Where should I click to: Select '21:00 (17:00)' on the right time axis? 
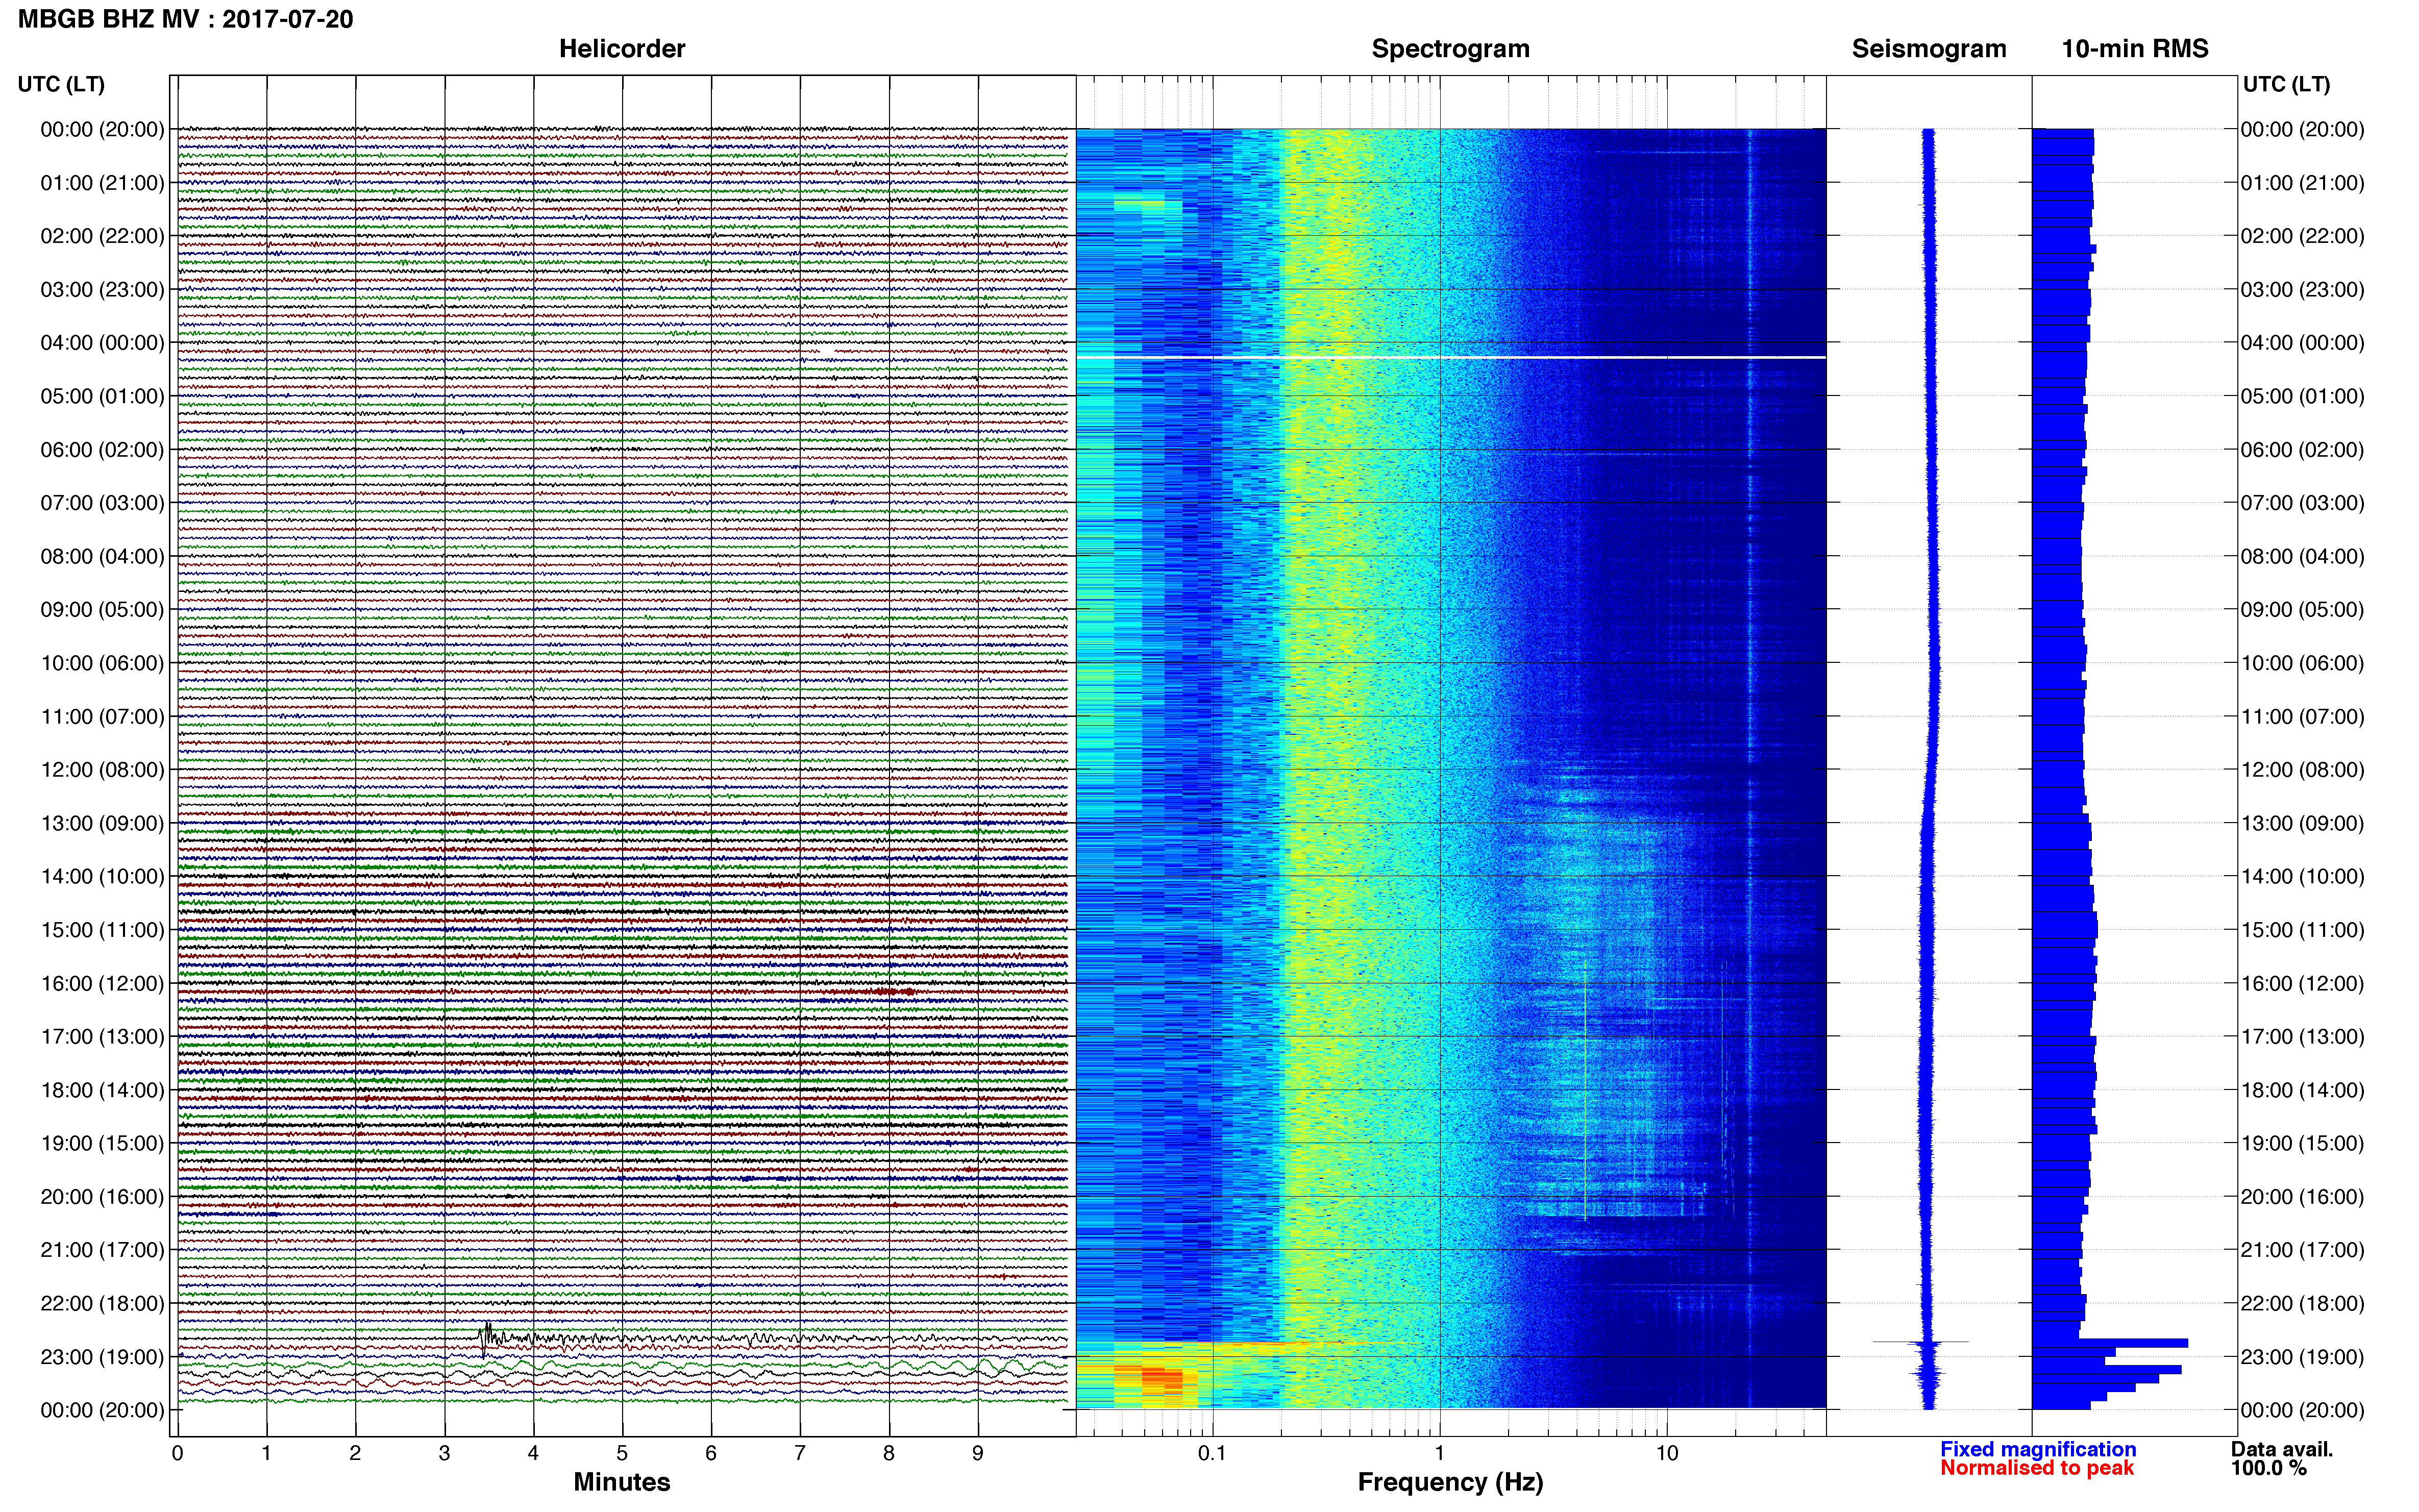(2302, 1250)
